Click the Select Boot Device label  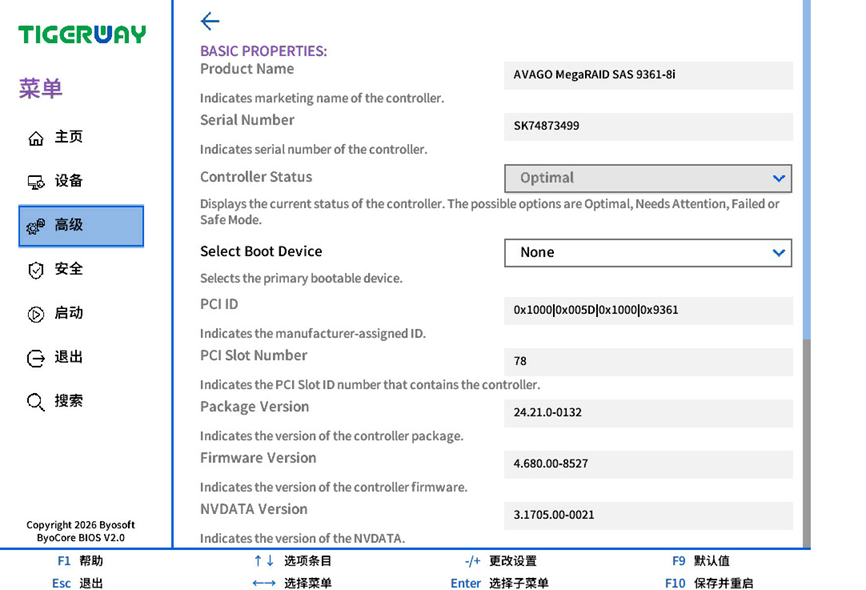point(261,251)
